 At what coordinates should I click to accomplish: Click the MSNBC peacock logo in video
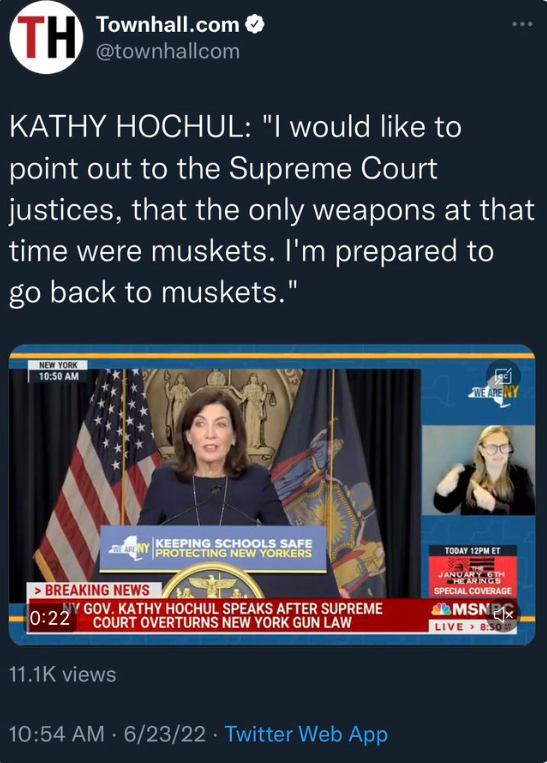[x=441, y=609]
